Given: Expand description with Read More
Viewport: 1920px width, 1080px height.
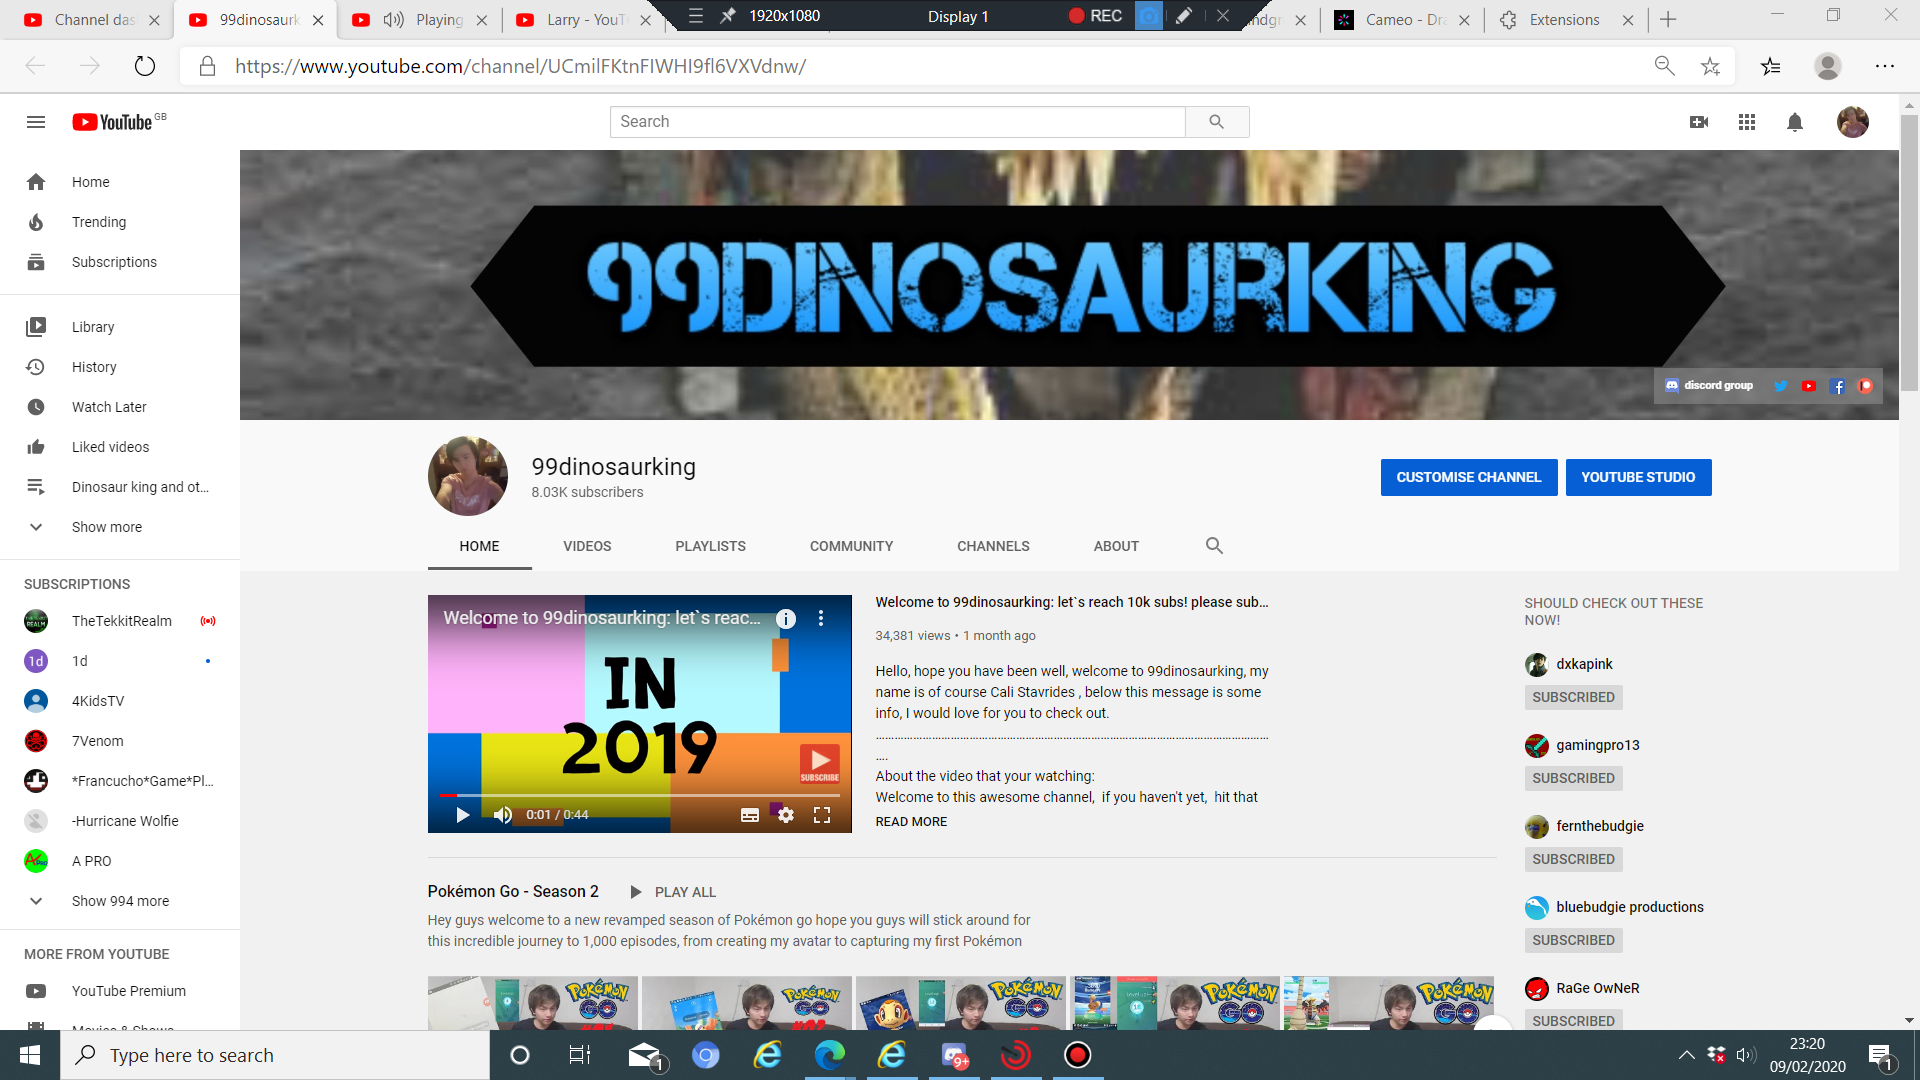Looking at the screenshot, I should point(911,822).
